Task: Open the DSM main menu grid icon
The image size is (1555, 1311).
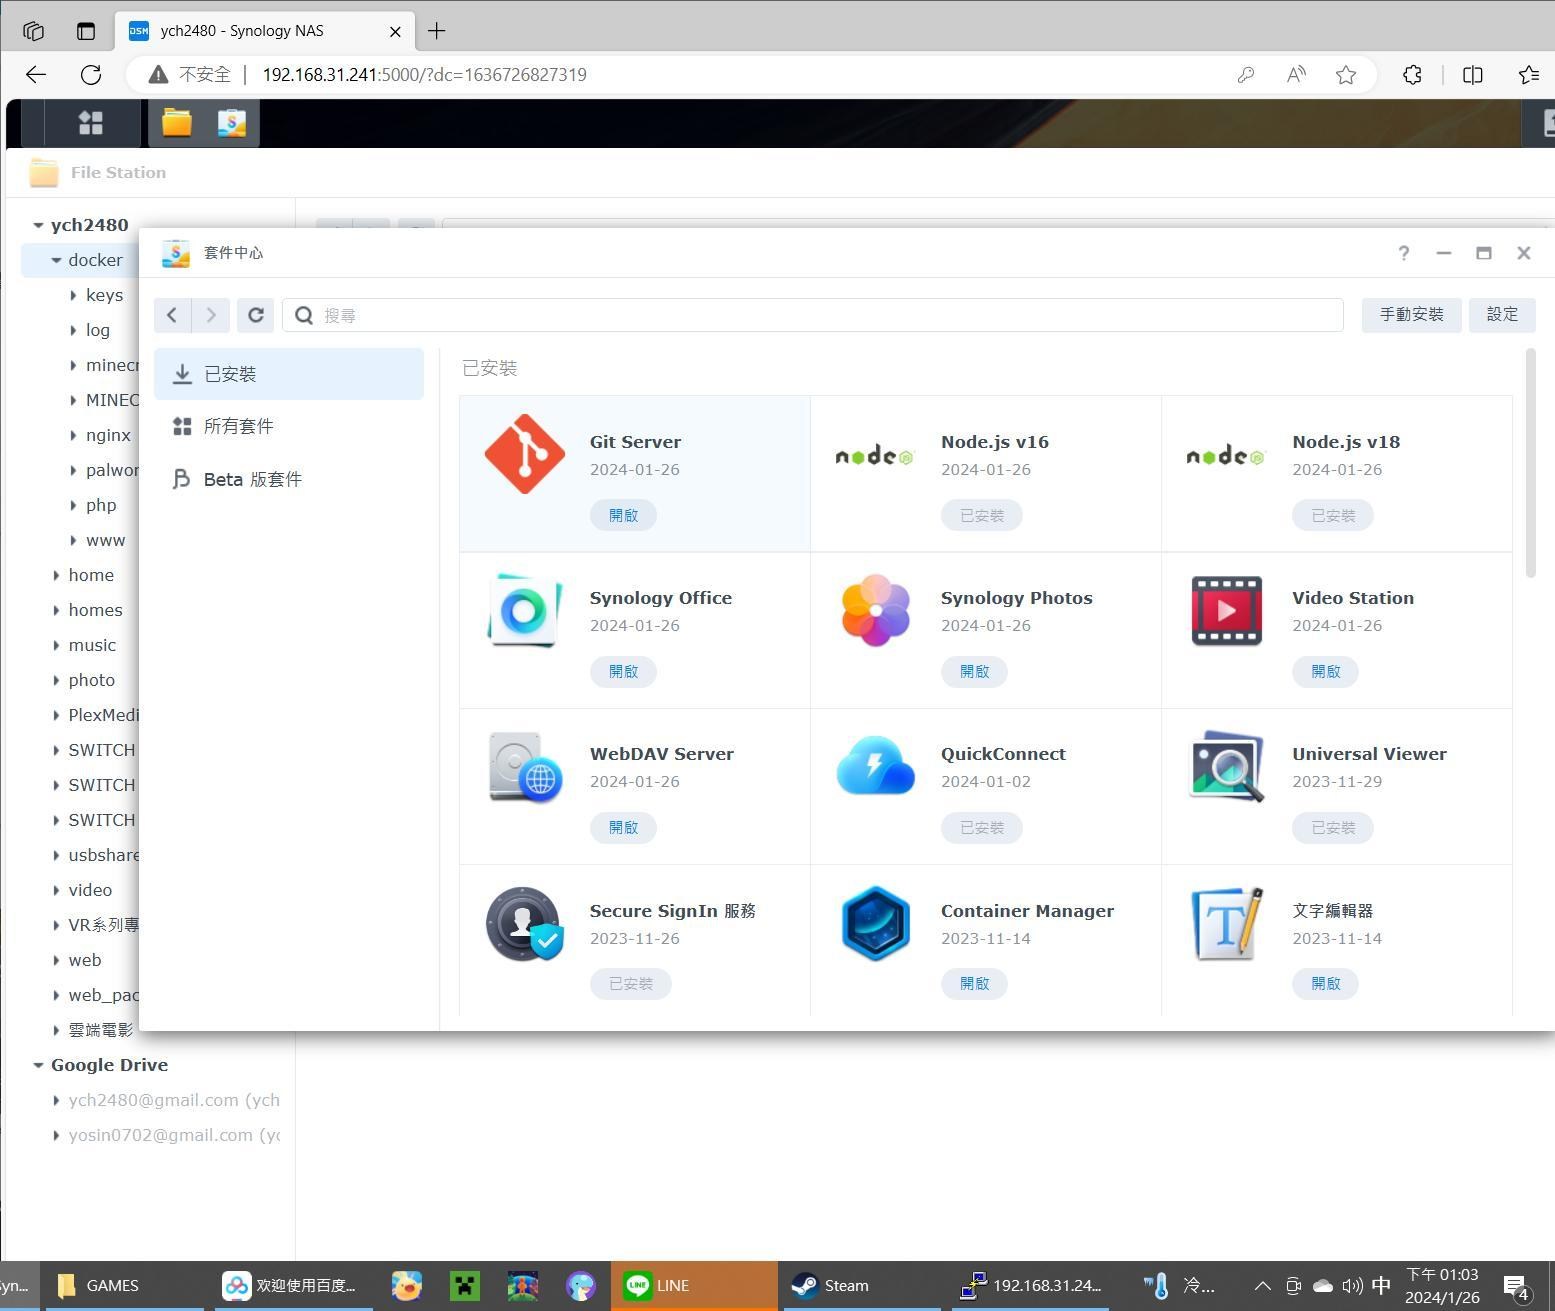Action: pos(91,122)
